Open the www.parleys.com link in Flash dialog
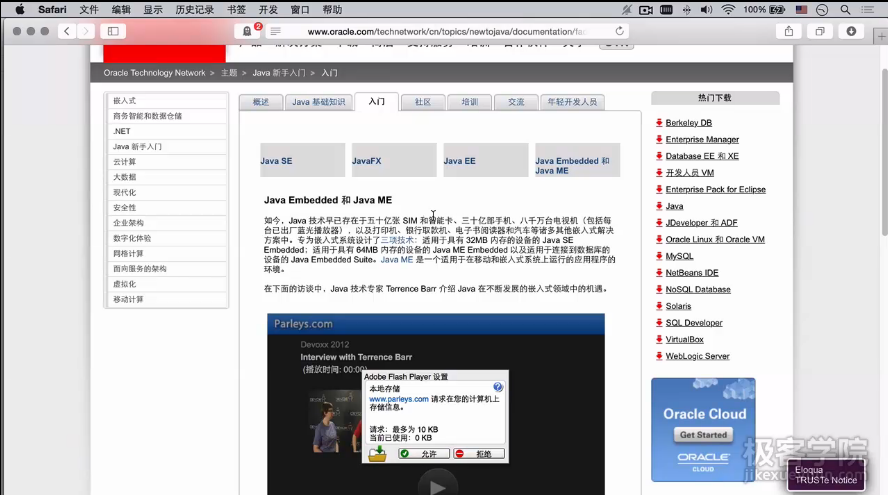888x495 pixels. point(399,399)
